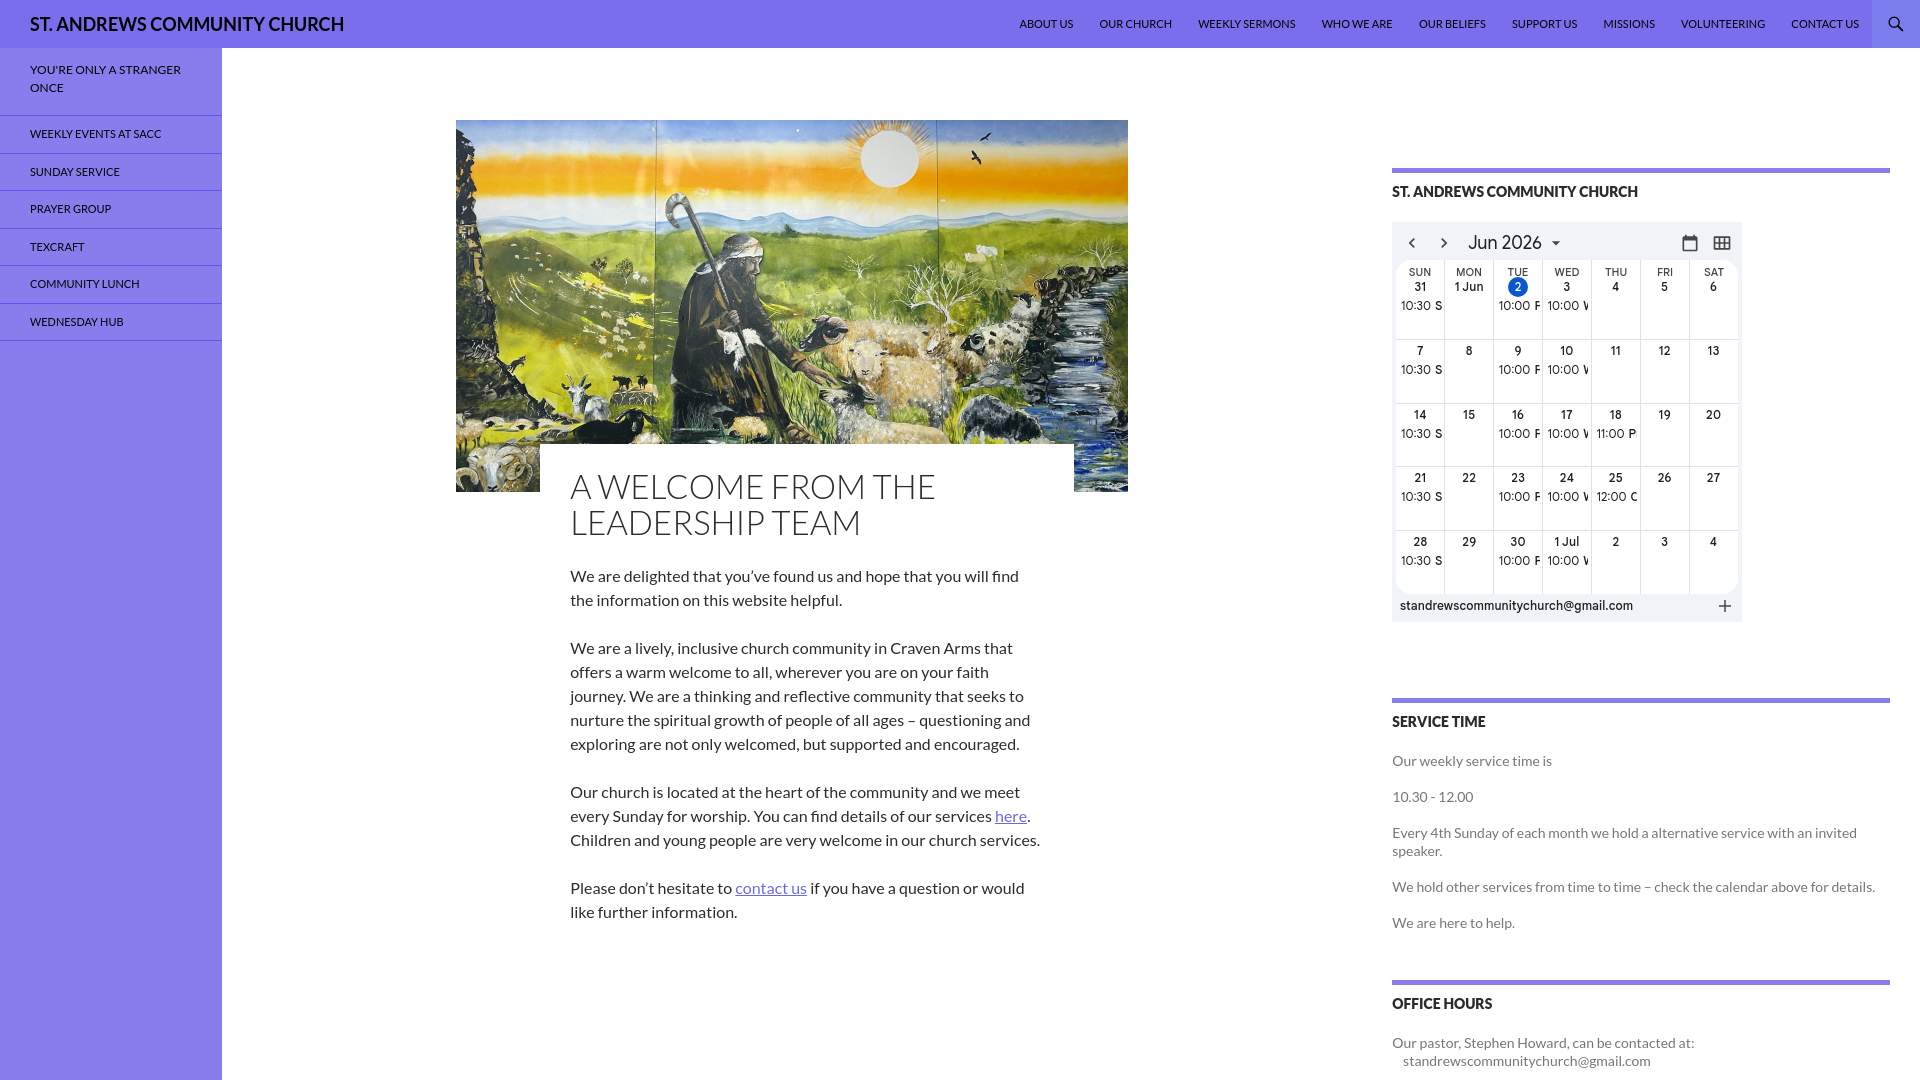Click the pastor email address under Office Hours
This screenshot has height=1080, width=1920.
(1526, 1061)
